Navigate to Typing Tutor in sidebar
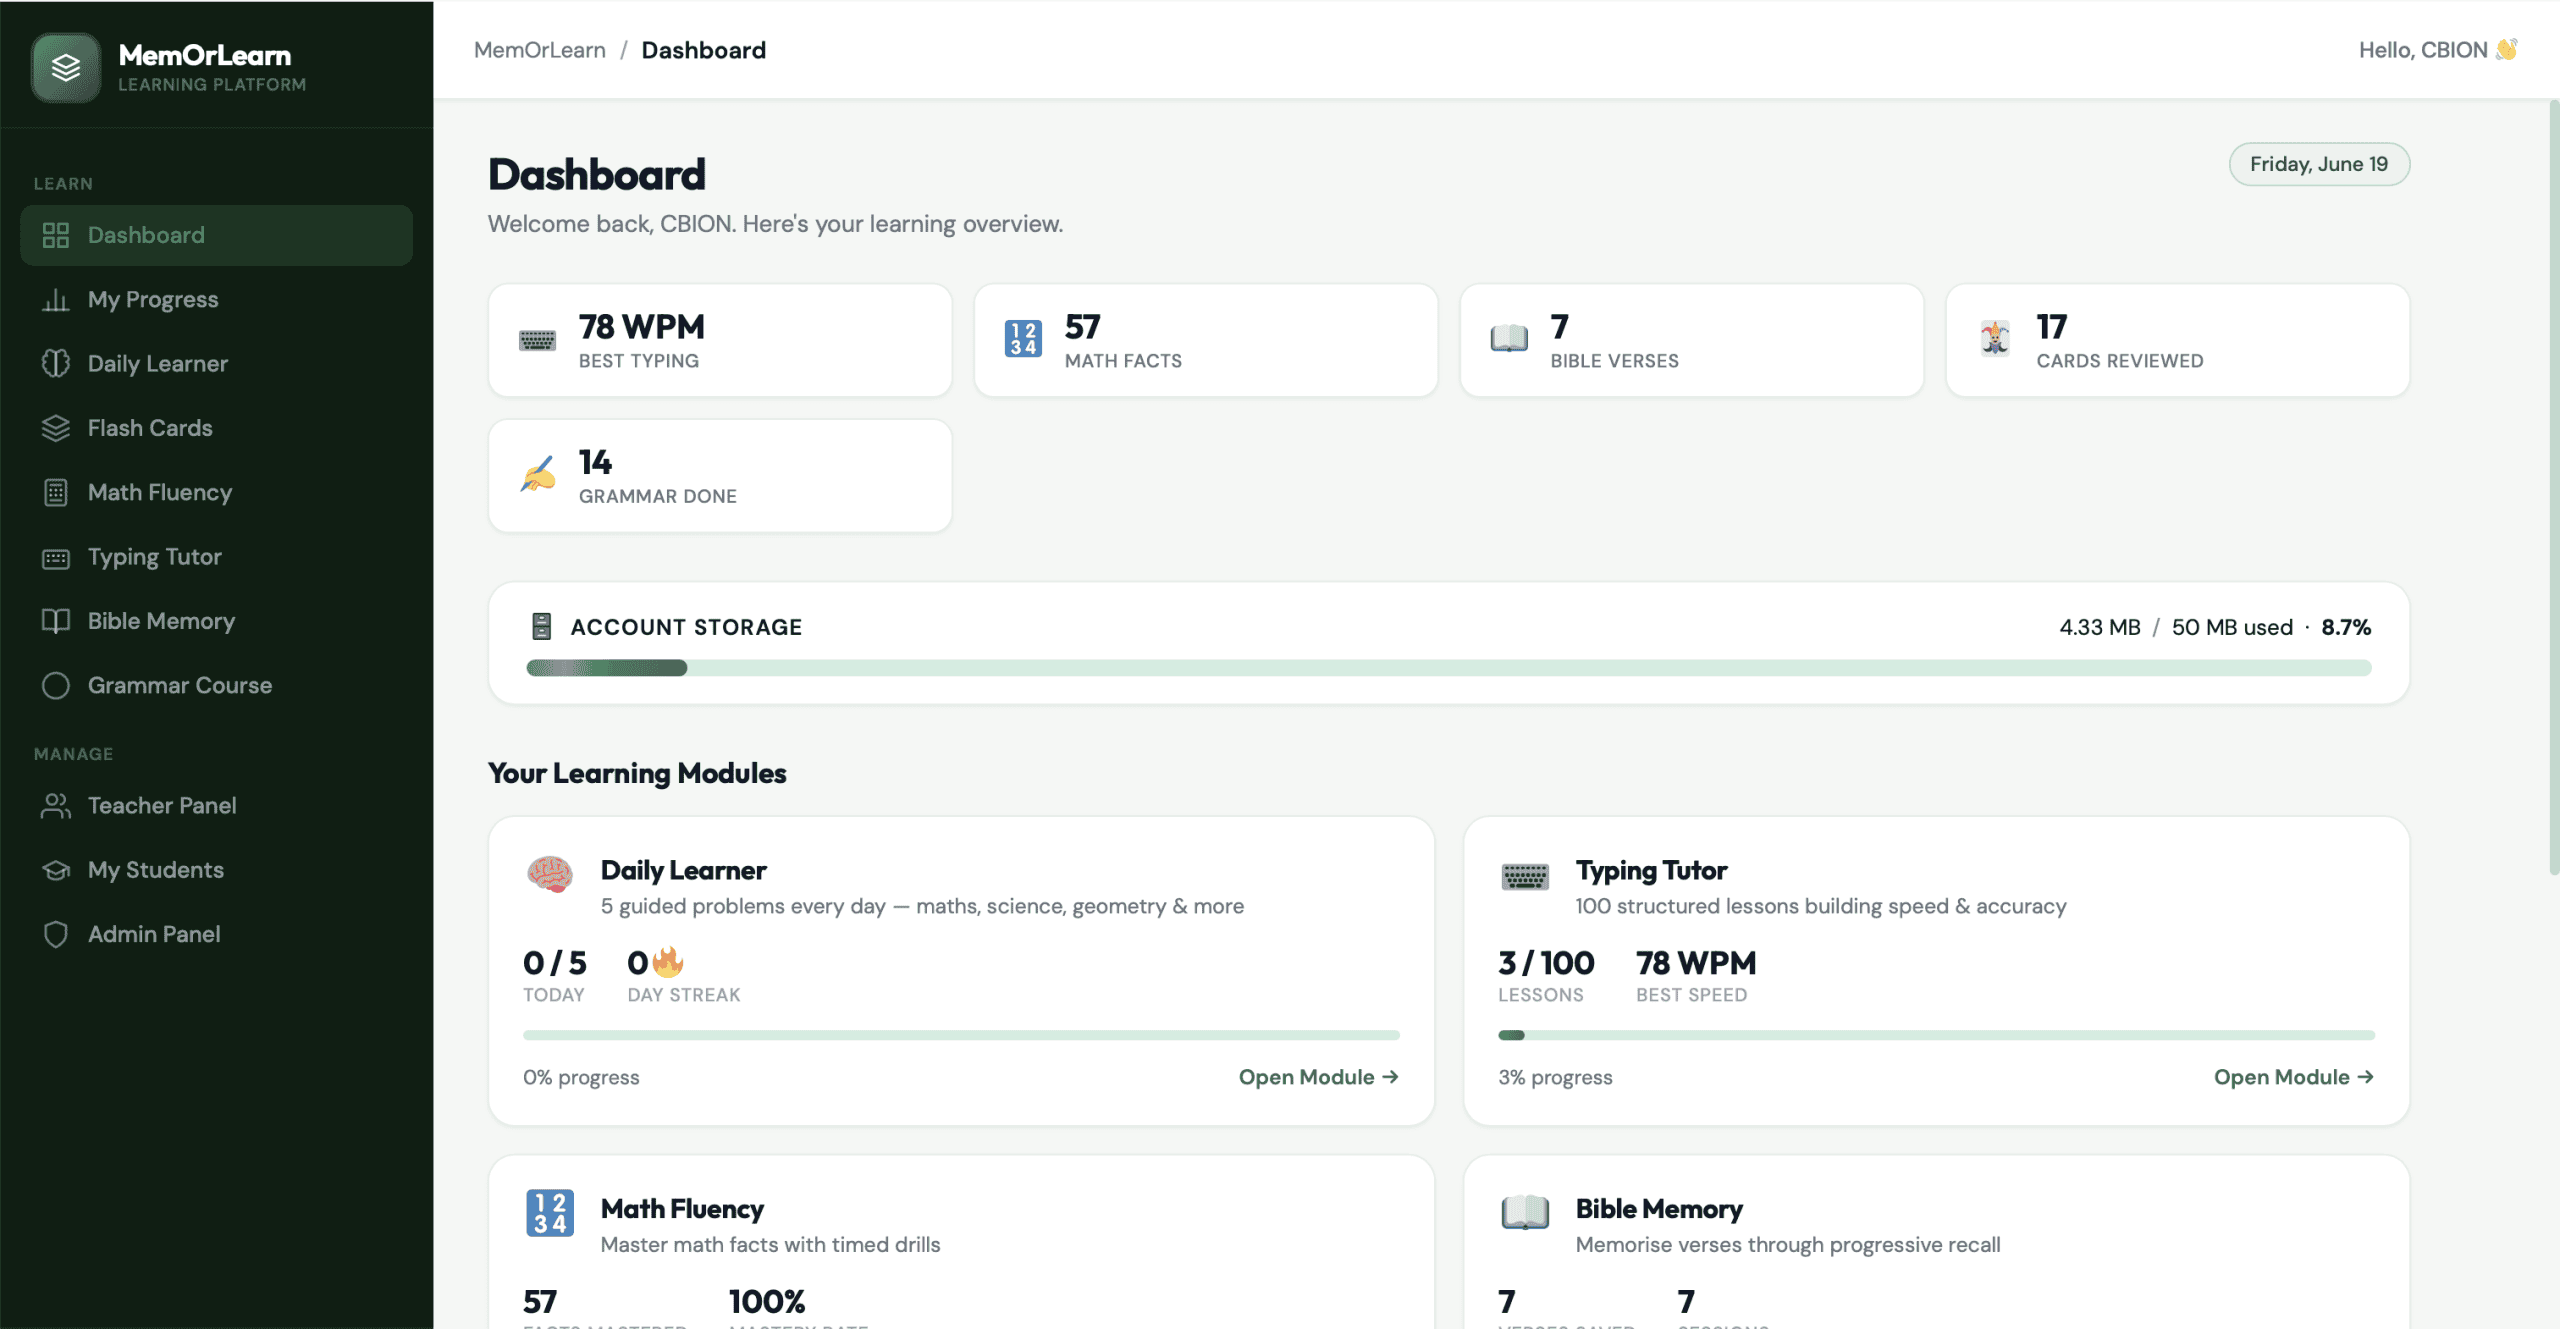This screenshot has height=1329, width=2560. tap(216, 557)
